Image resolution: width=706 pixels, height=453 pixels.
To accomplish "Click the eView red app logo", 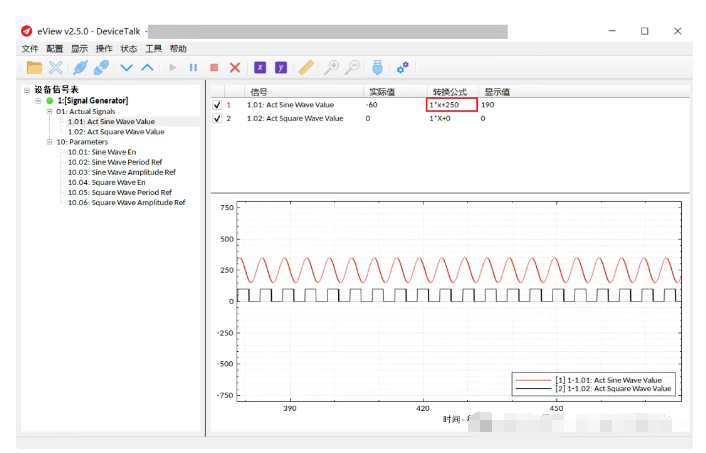I will coord(27,31).
